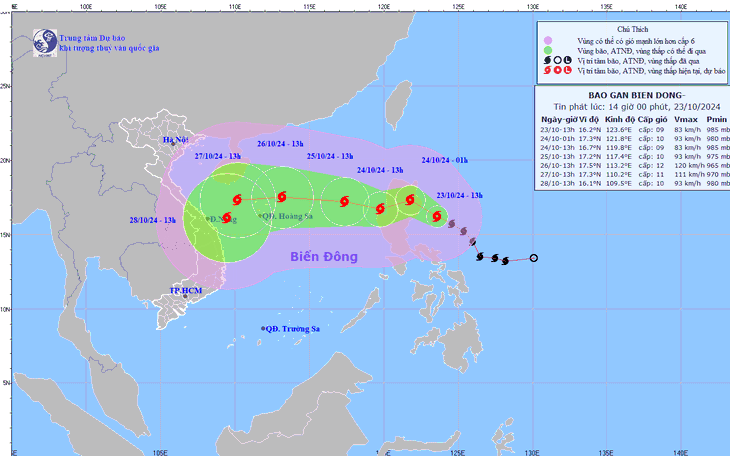The width and height of the screenshot is (730, 456).
Task: Click the 'Khí tượng thuỷ văn quốc gia' text
Action: pos(109,48)
